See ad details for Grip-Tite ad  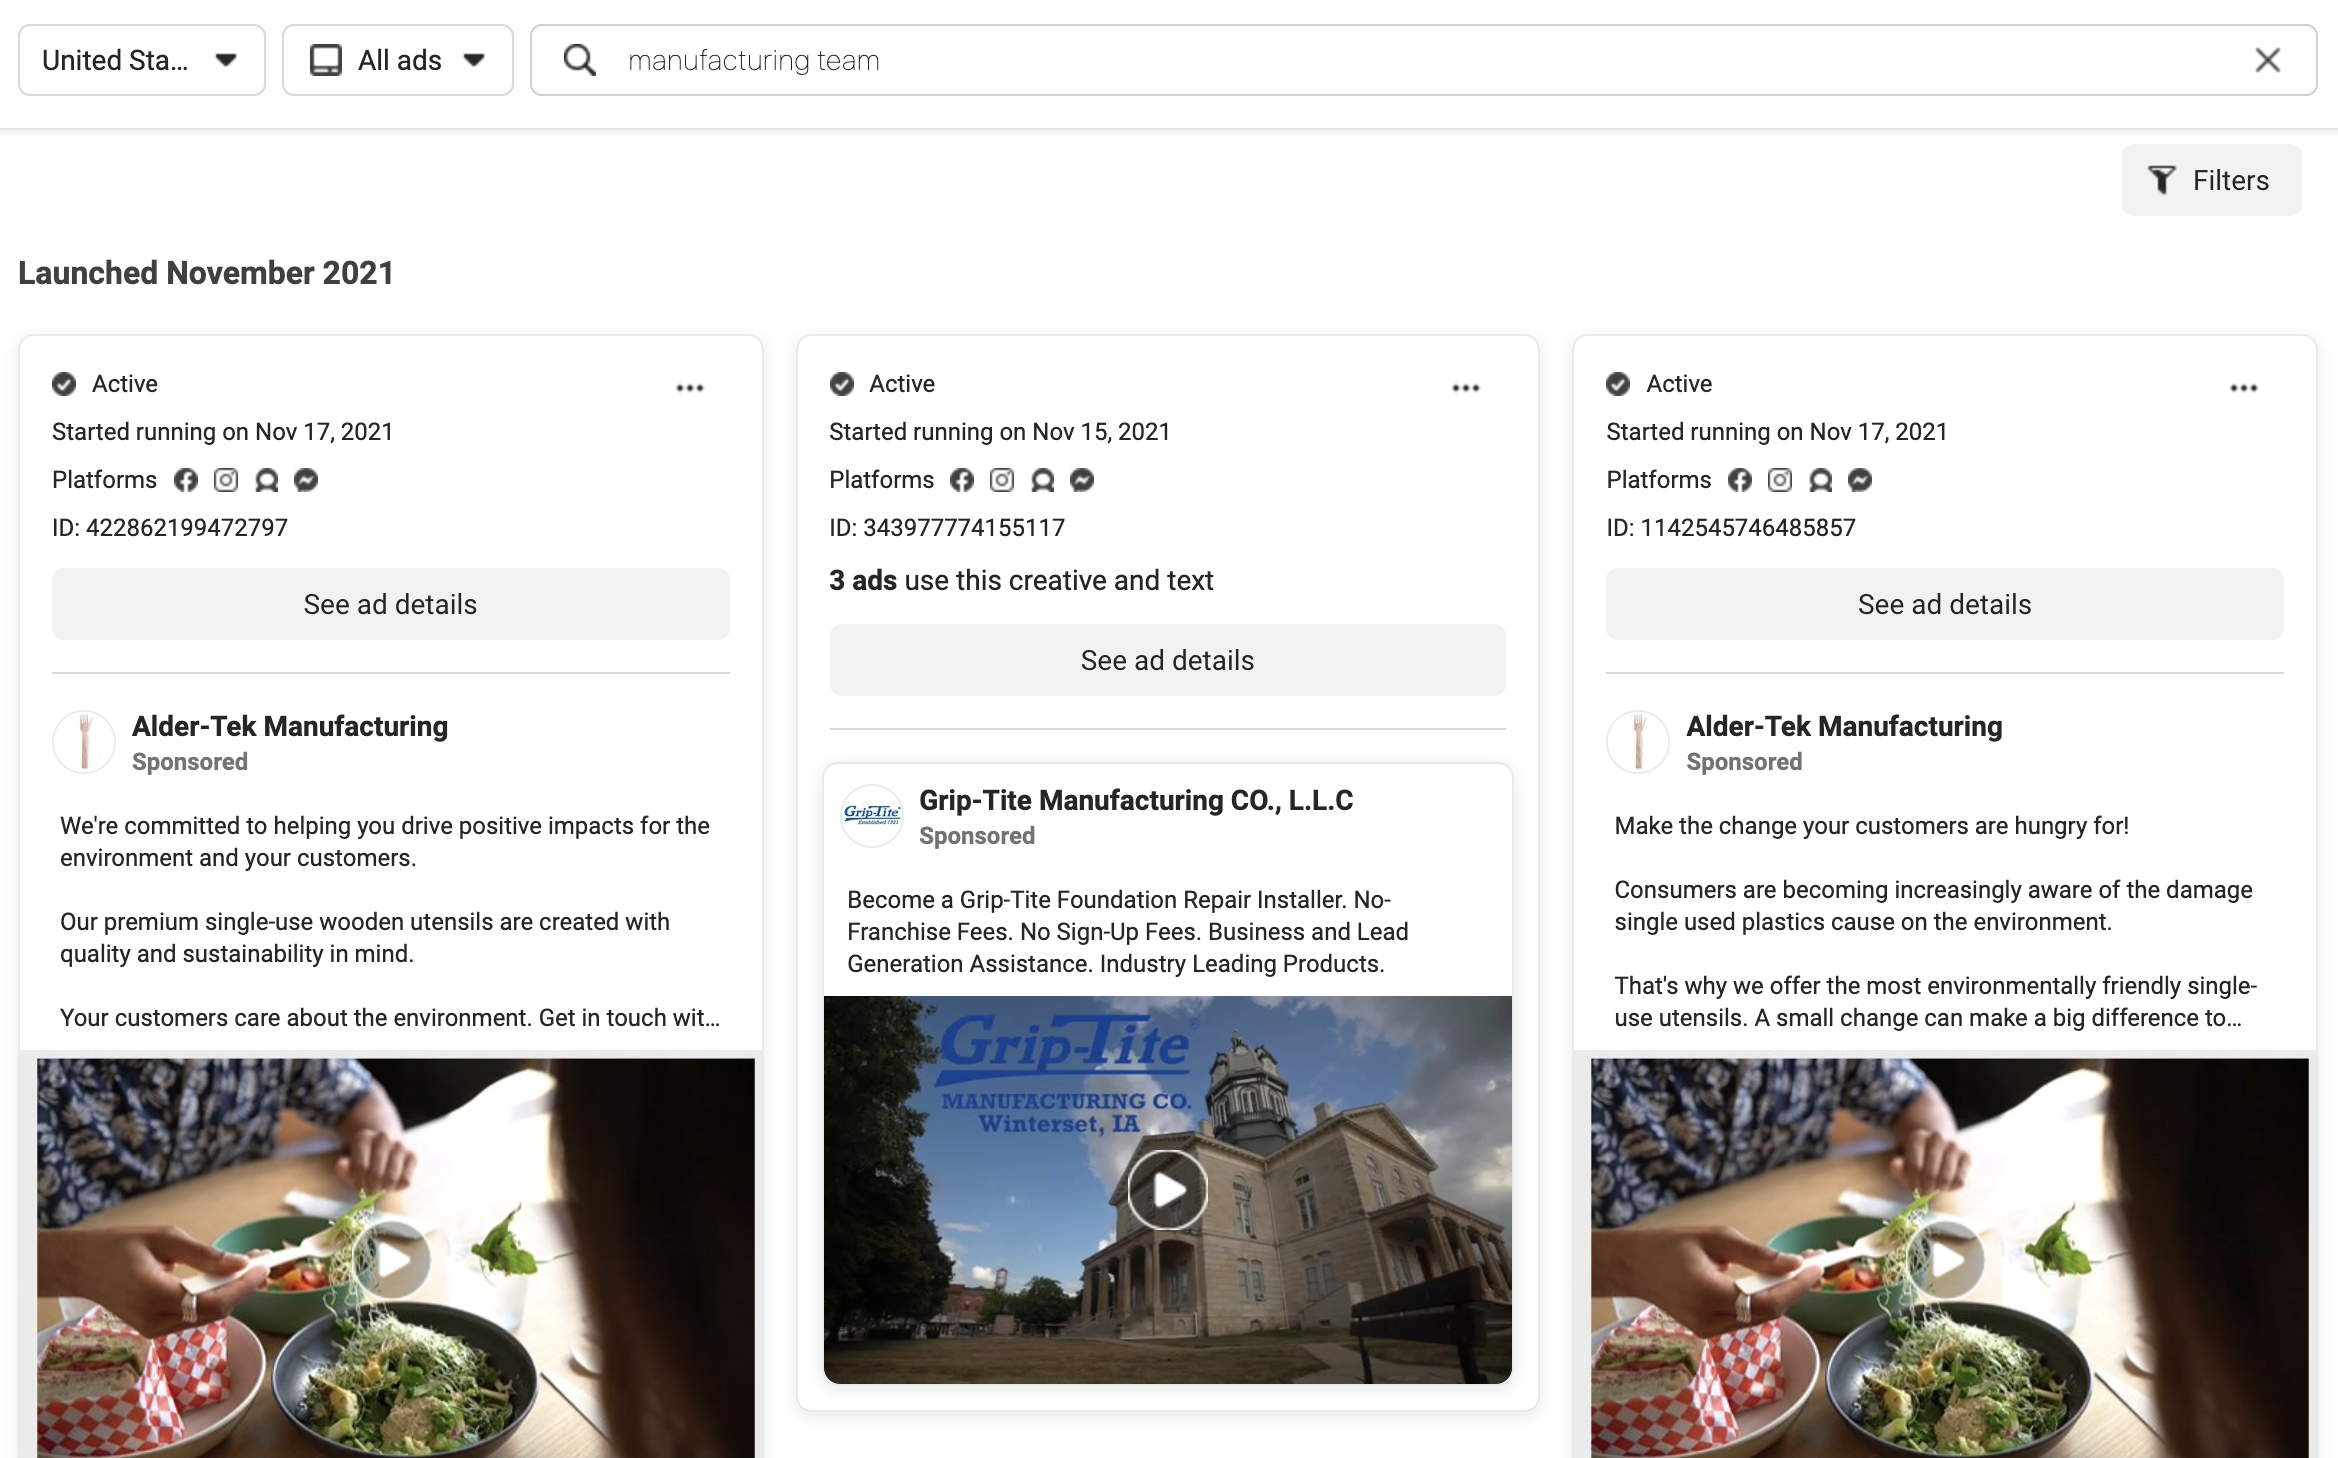[x=1167, y=660]
